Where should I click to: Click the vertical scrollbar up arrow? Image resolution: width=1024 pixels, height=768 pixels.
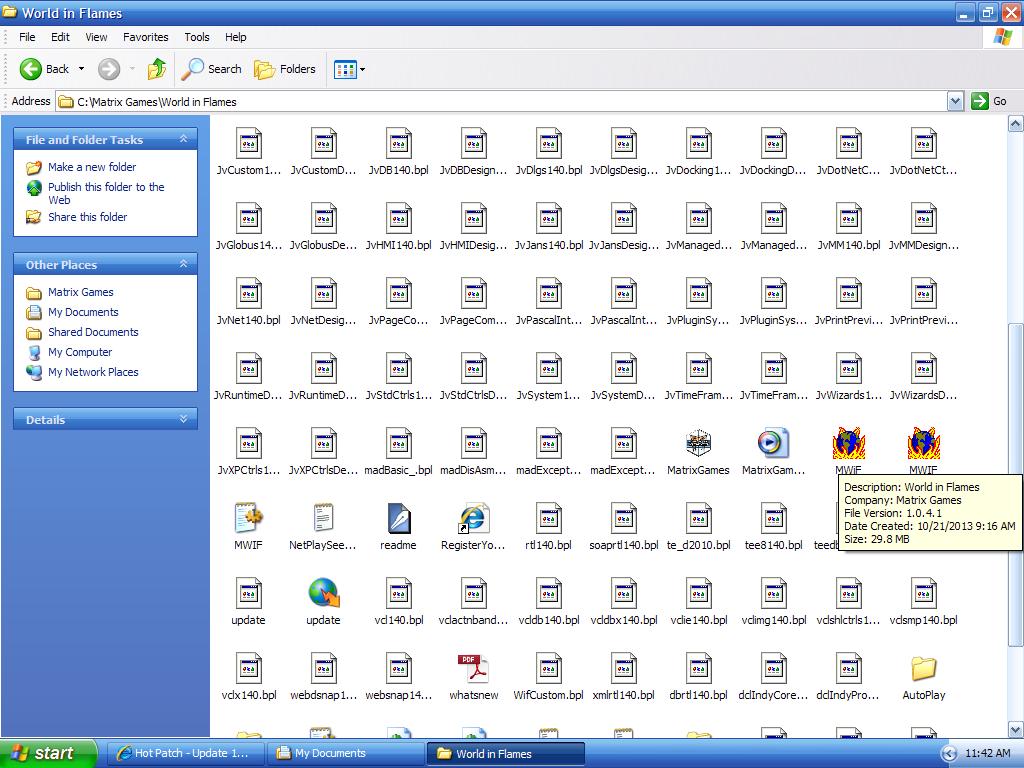(x=1016, y=123)
